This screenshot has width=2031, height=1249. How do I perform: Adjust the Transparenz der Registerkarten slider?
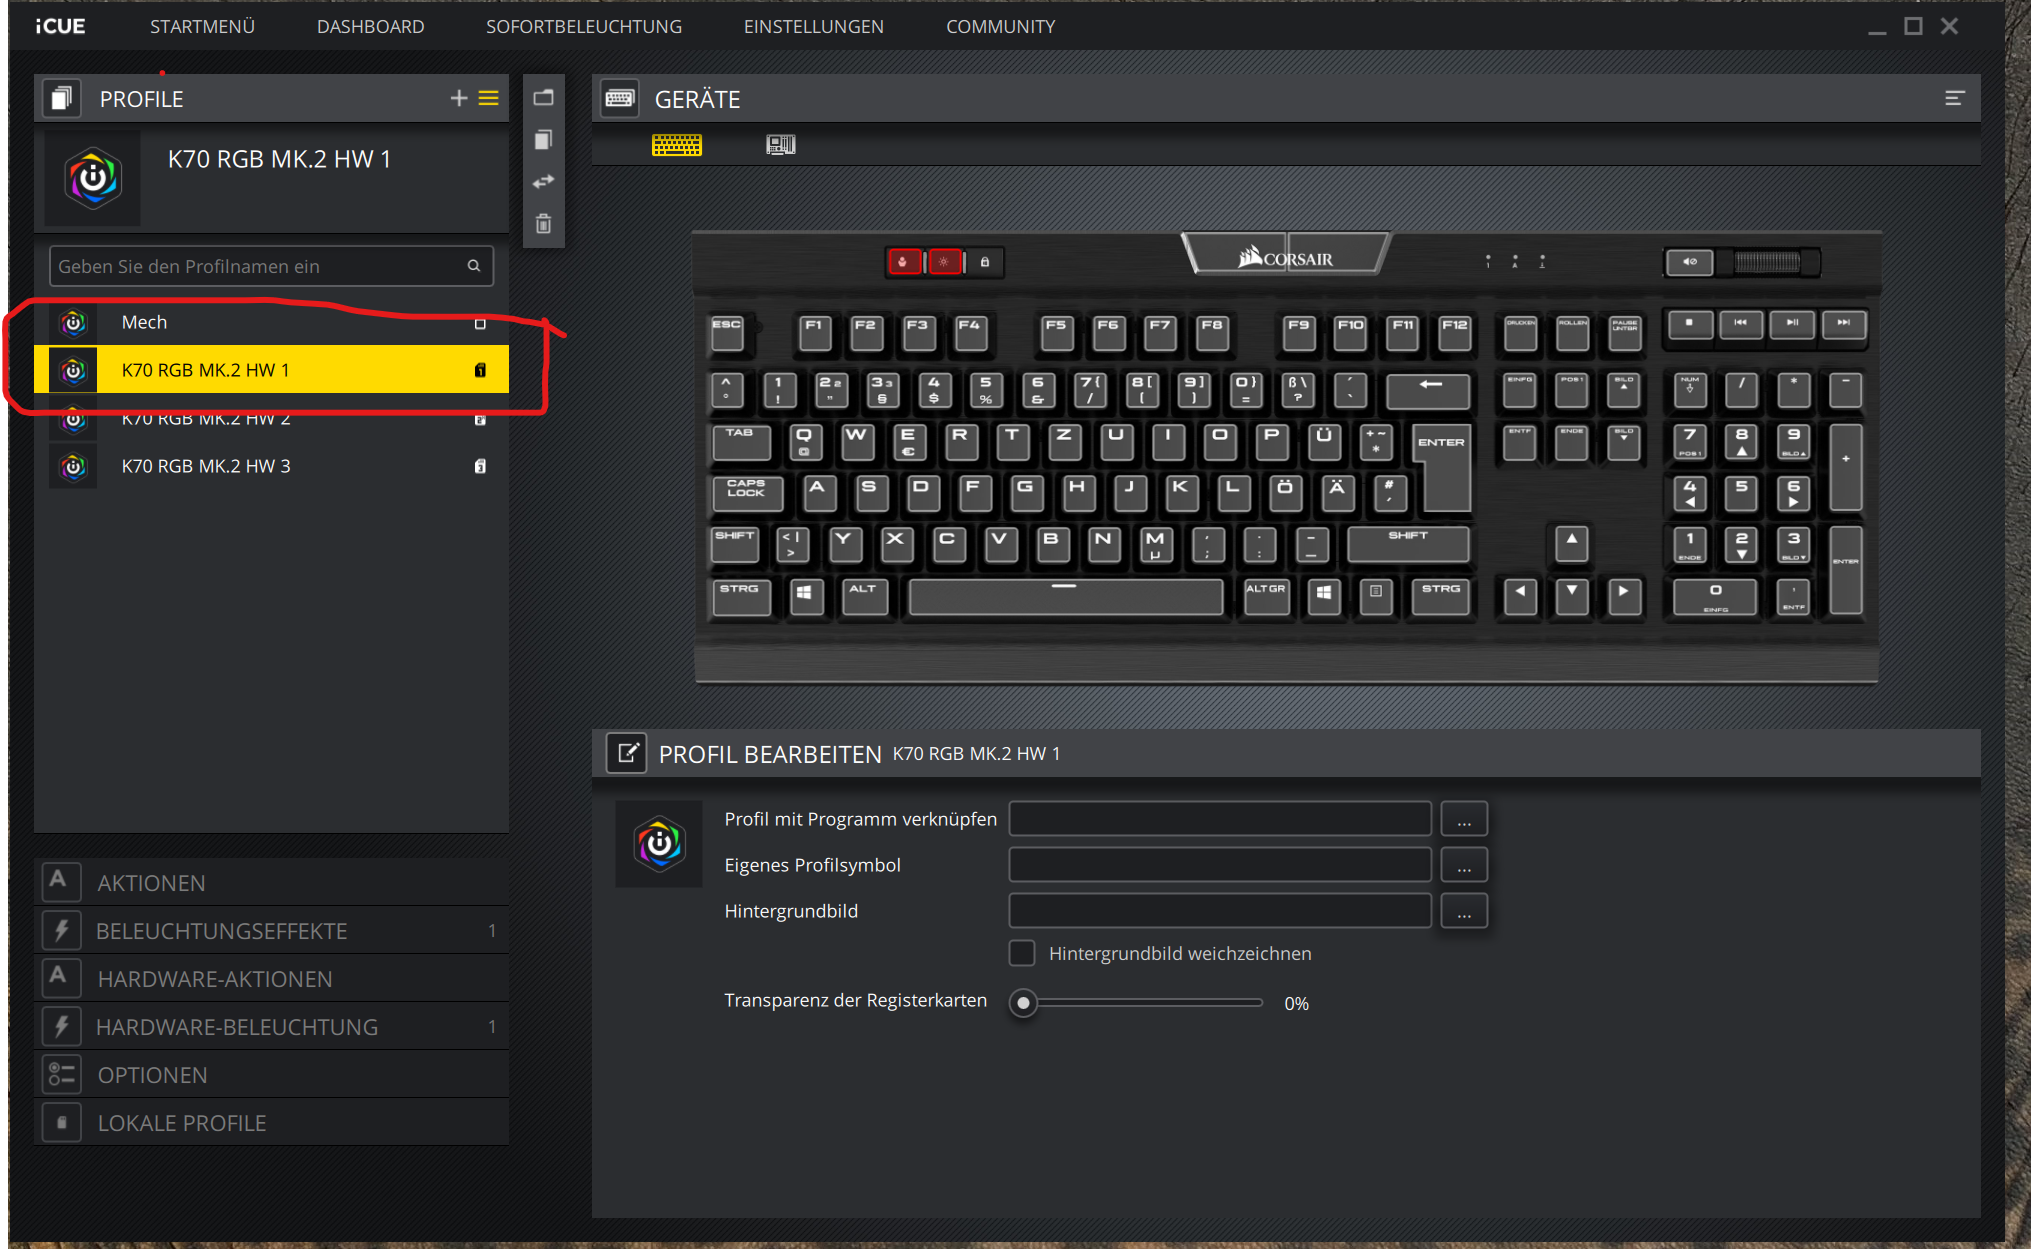tap(1023, 1002)
